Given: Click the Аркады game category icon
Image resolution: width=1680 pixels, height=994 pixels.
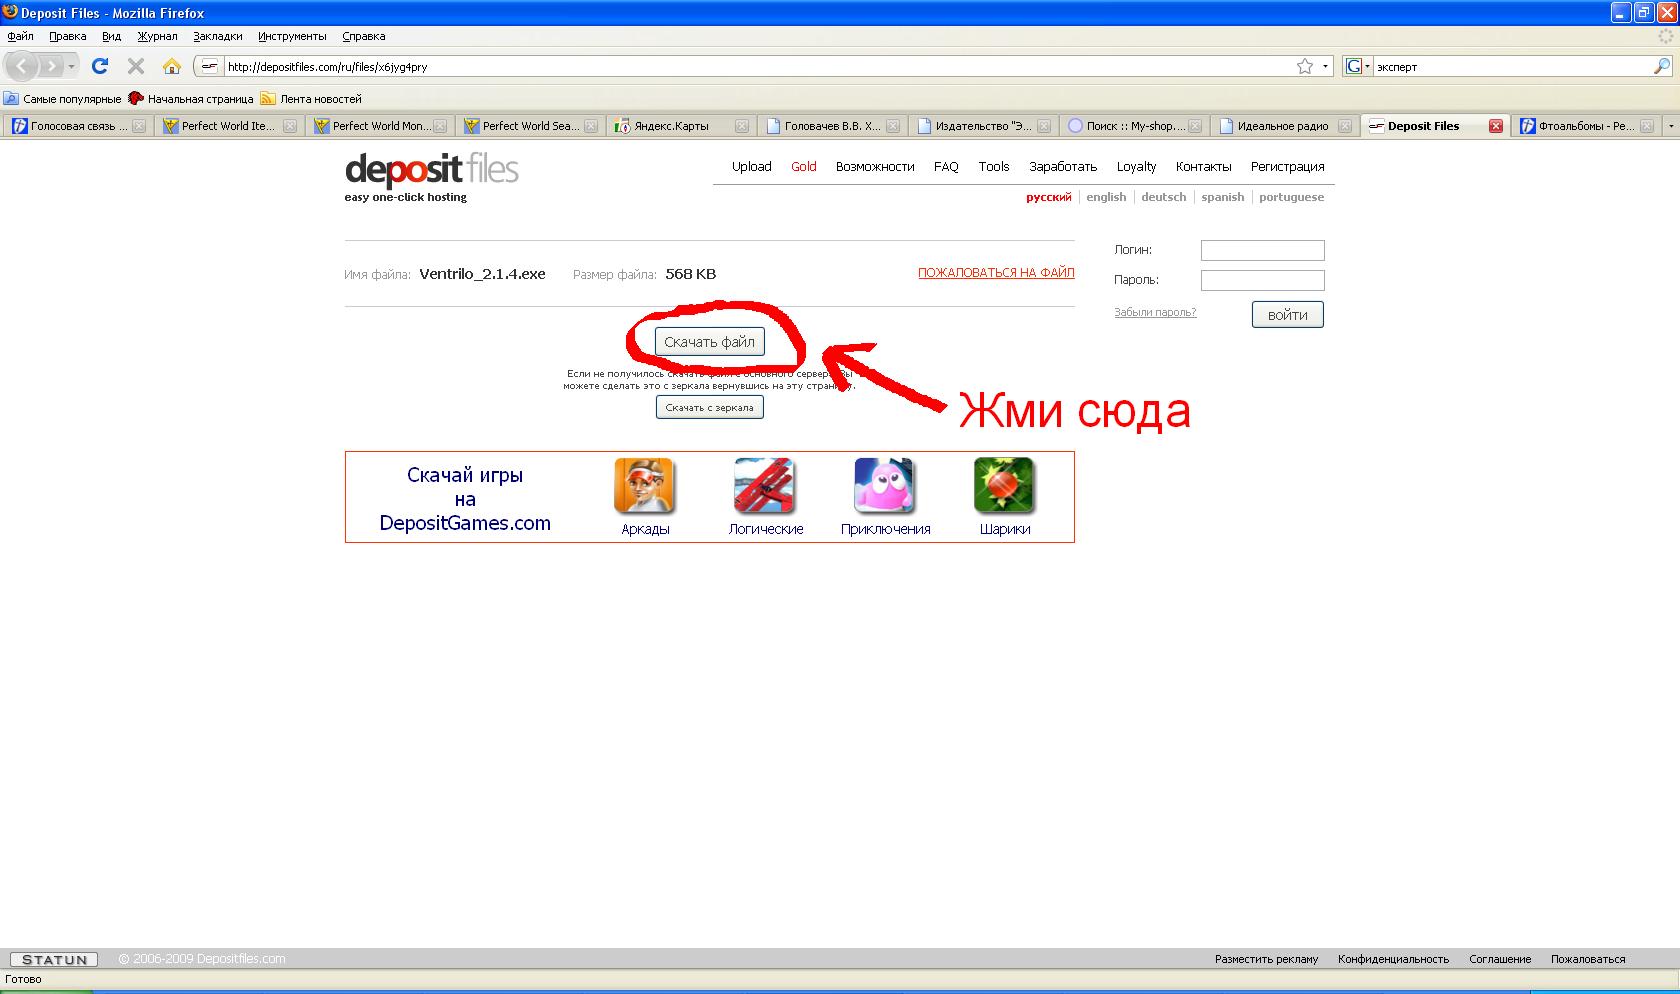Looking at the screenshot, I should pos(645,485).
